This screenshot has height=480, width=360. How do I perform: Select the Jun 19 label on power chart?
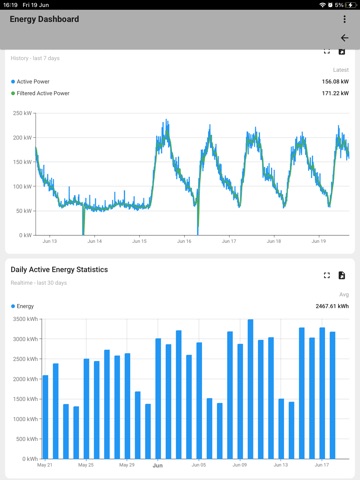[319, 241]
